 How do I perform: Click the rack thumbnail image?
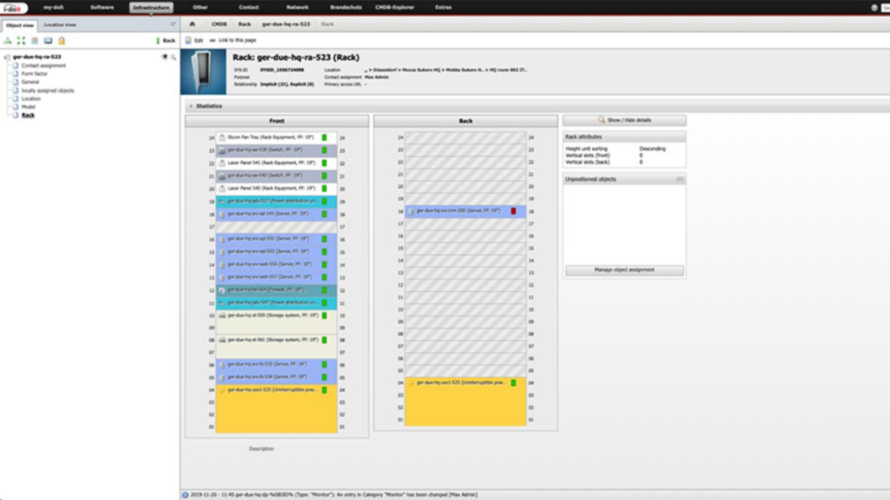click(x=203, y=72)
